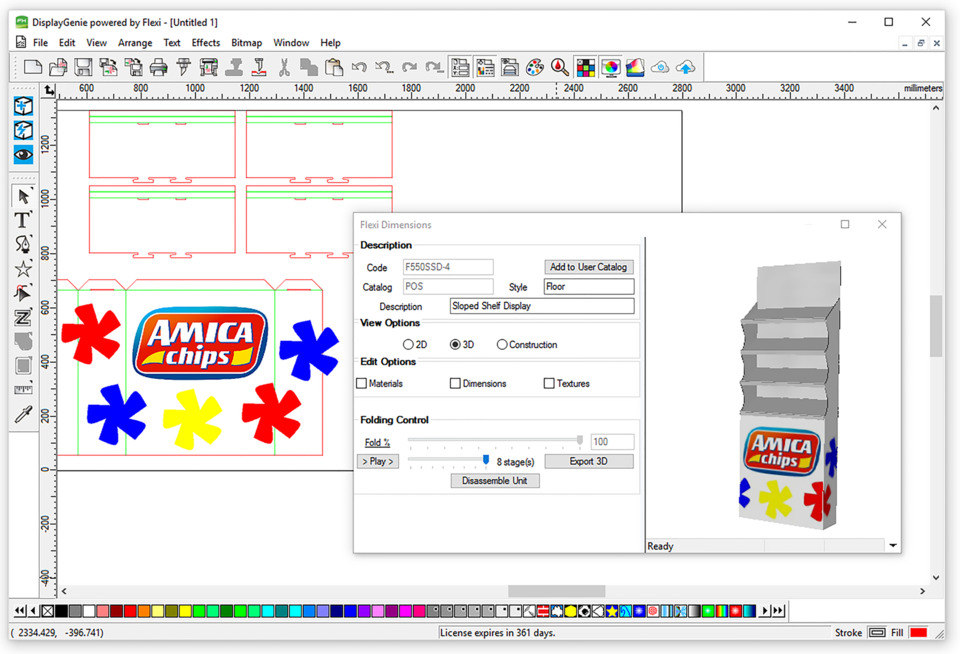Tick the Textures checkbox
This screenshot has width=960, height=654.
(x=549, y=384)
